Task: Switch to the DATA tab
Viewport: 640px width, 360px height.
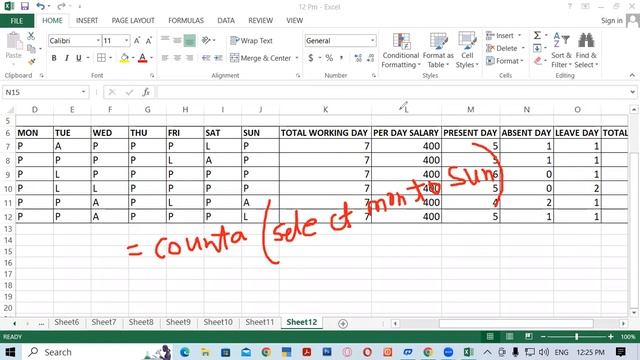Action: tap(226, 20)
